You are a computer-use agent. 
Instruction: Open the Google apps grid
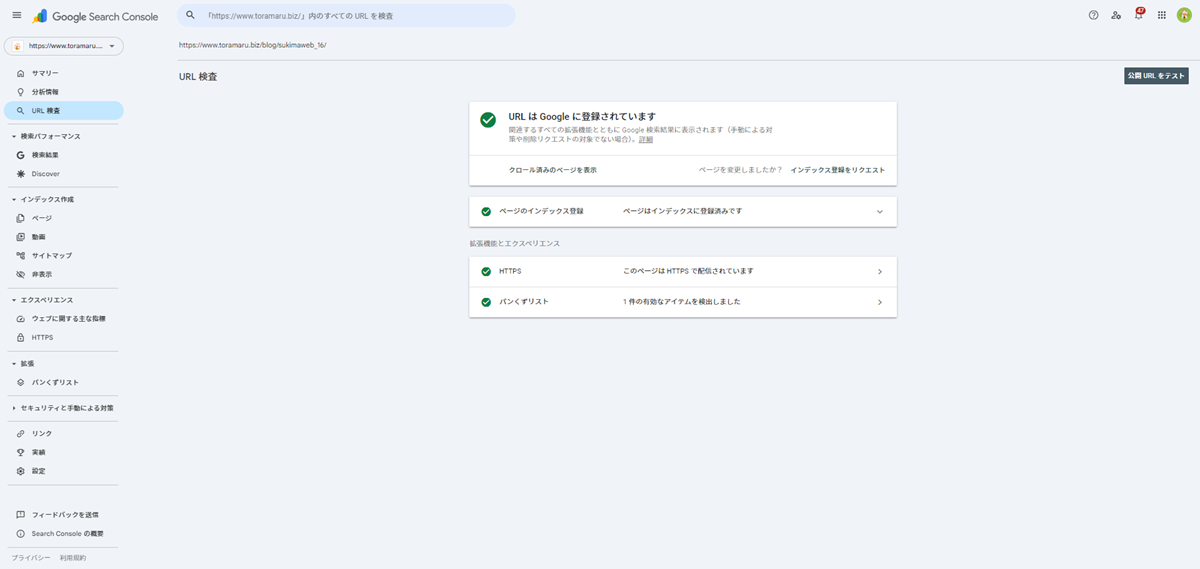1161,15
